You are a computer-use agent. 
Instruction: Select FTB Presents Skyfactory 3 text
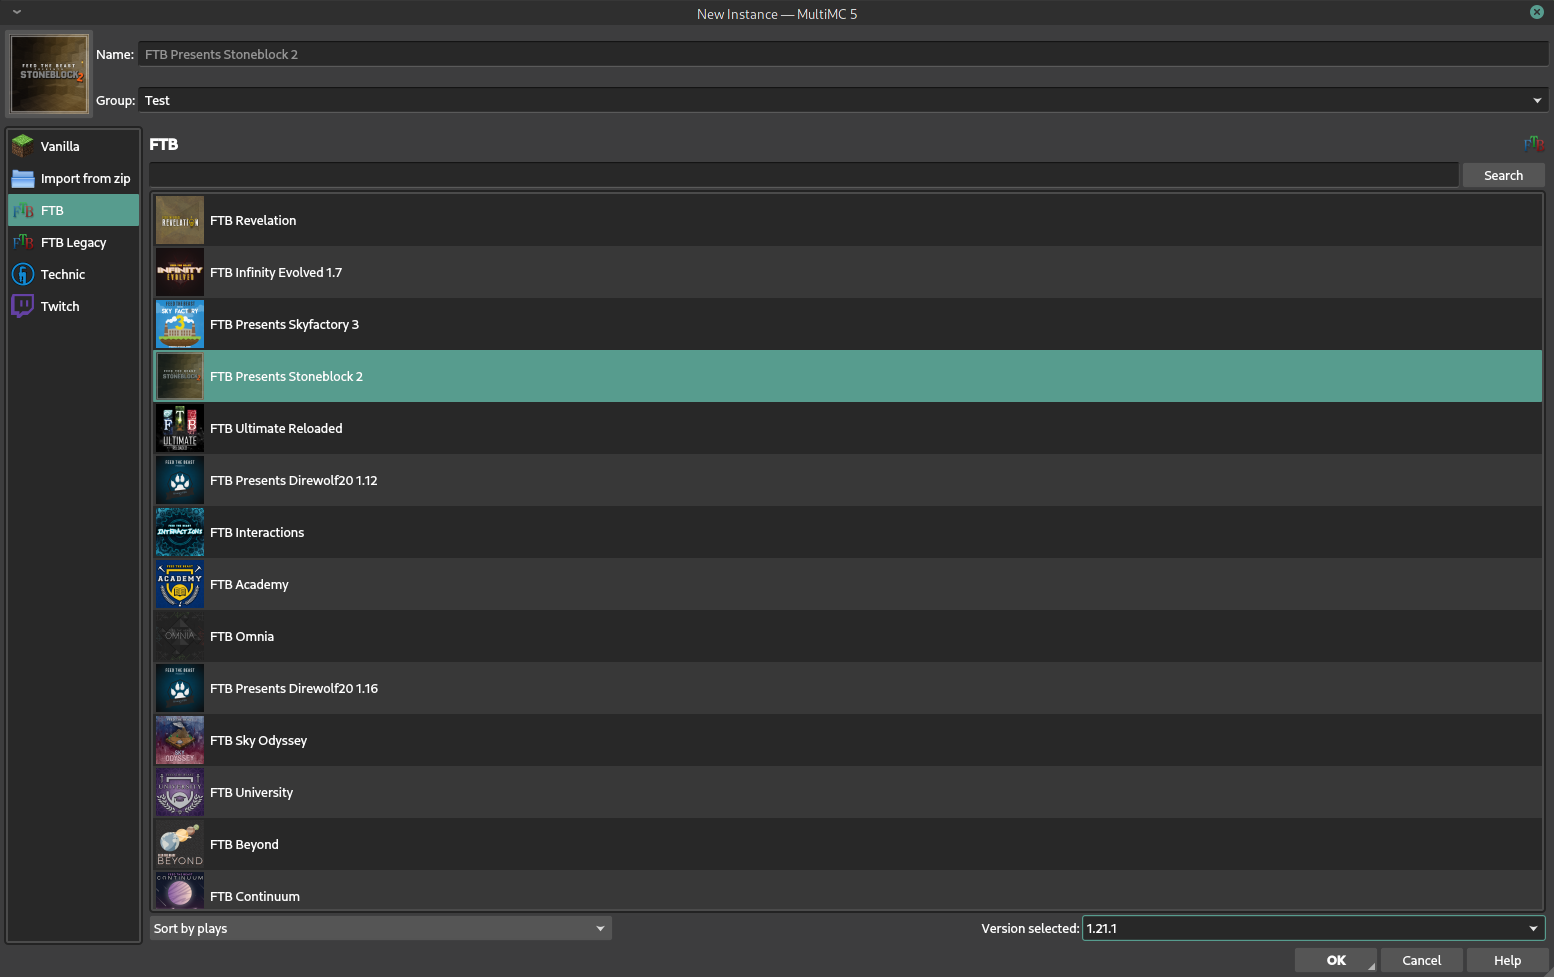pyautogui.click(x=284, y=324)
